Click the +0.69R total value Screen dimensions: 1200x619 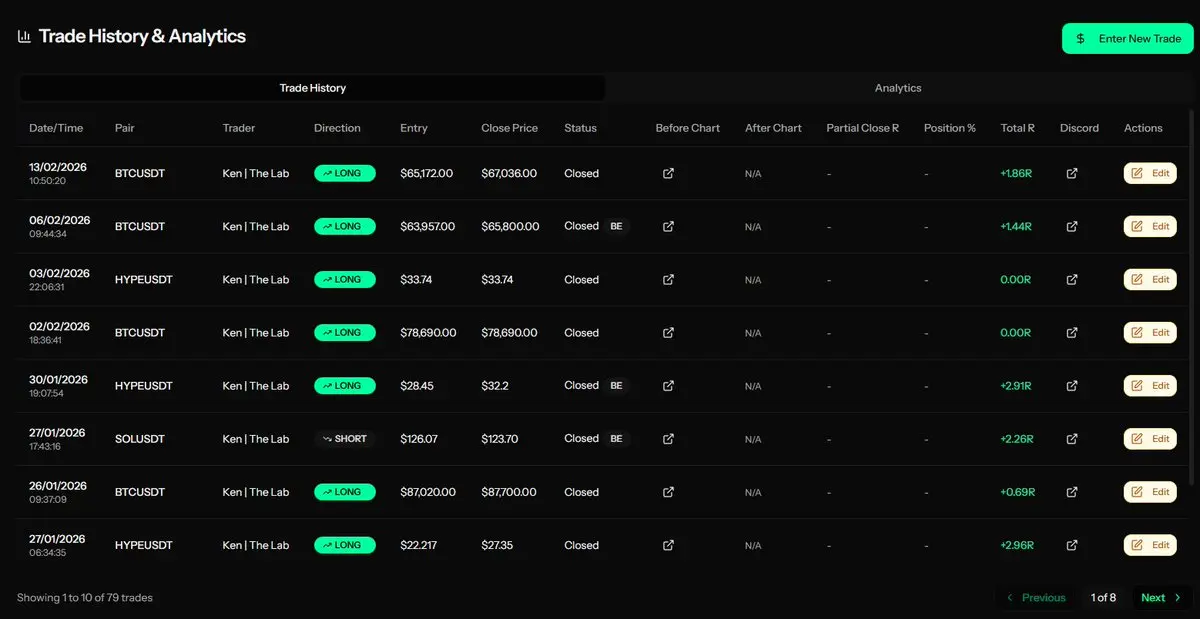pos(1017,492)
